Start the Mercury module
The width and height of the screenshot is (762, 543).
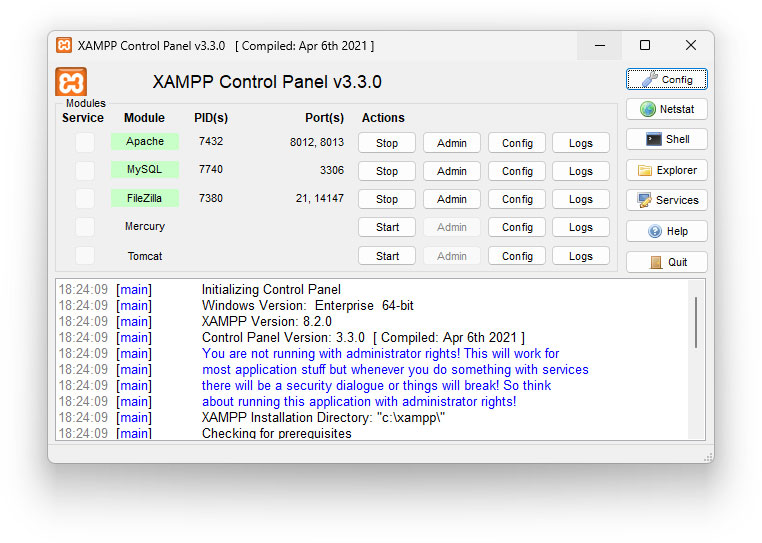[387, 227]
